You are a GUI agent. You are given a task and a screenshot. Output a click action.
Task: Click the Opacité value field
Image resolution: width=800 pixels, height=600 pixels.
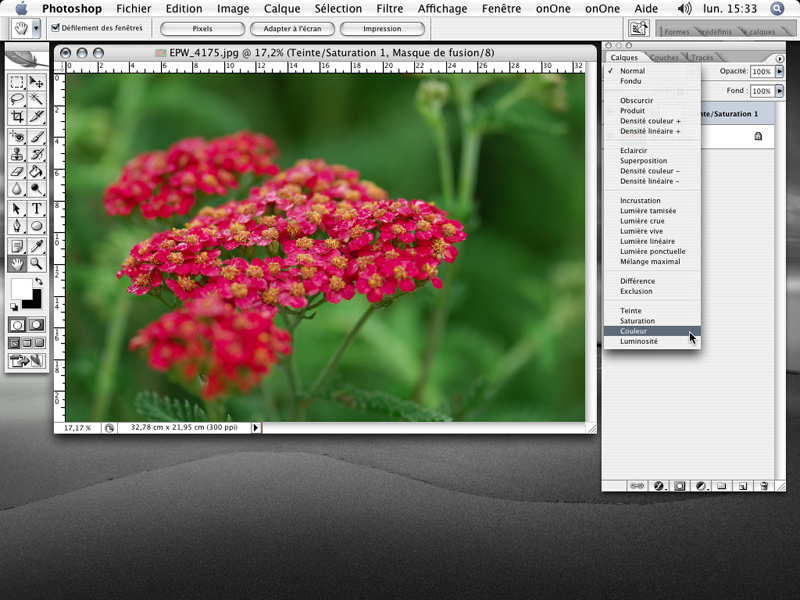[x=762, y=71]
